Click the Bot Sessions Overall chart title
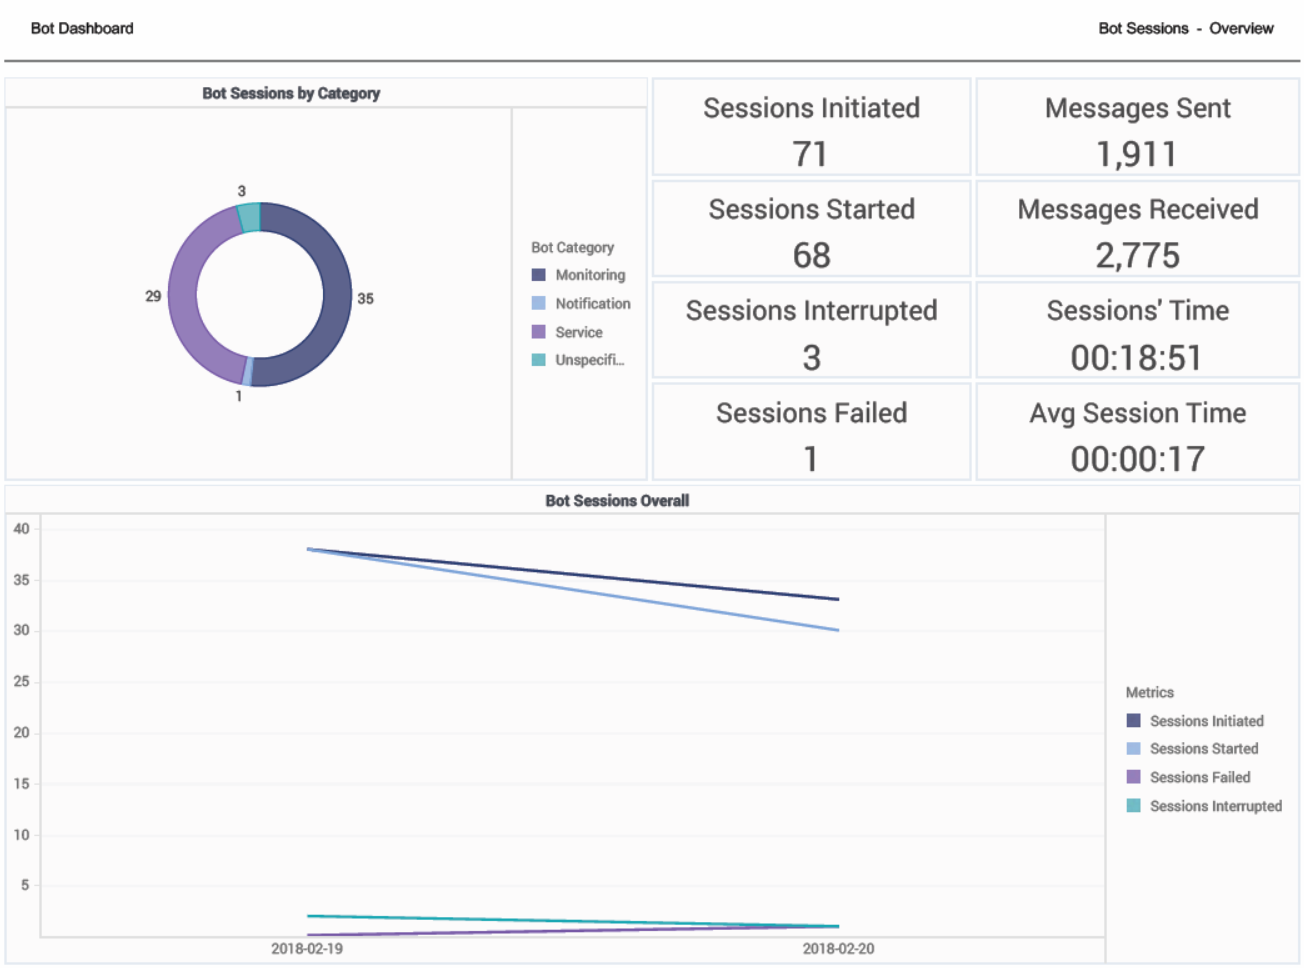 coord(617,500)
